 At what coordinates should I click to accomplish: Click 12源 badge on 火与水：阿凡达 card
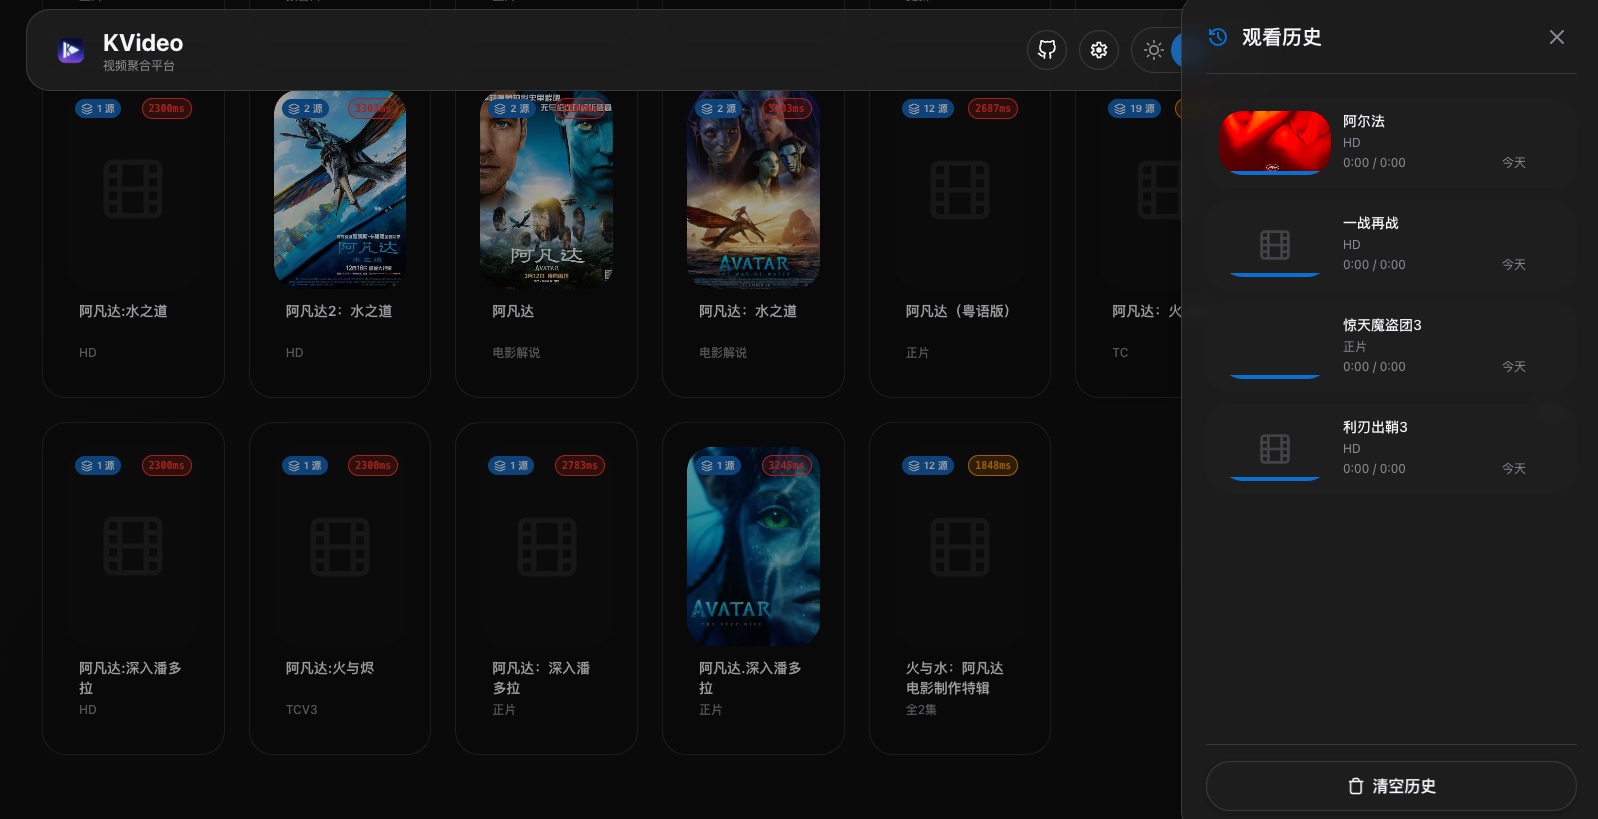929,465
